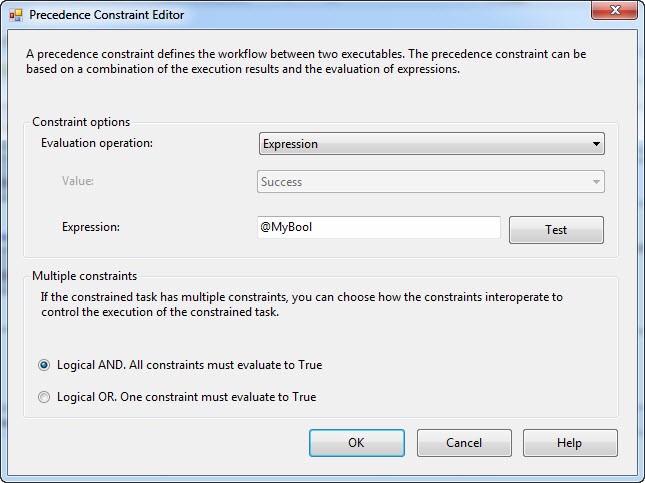Image resolution: width=645 pixels, height=483 pixels.
Task: Click the arrow on the Evaluation operation dropdown
Action: point(597,144)
